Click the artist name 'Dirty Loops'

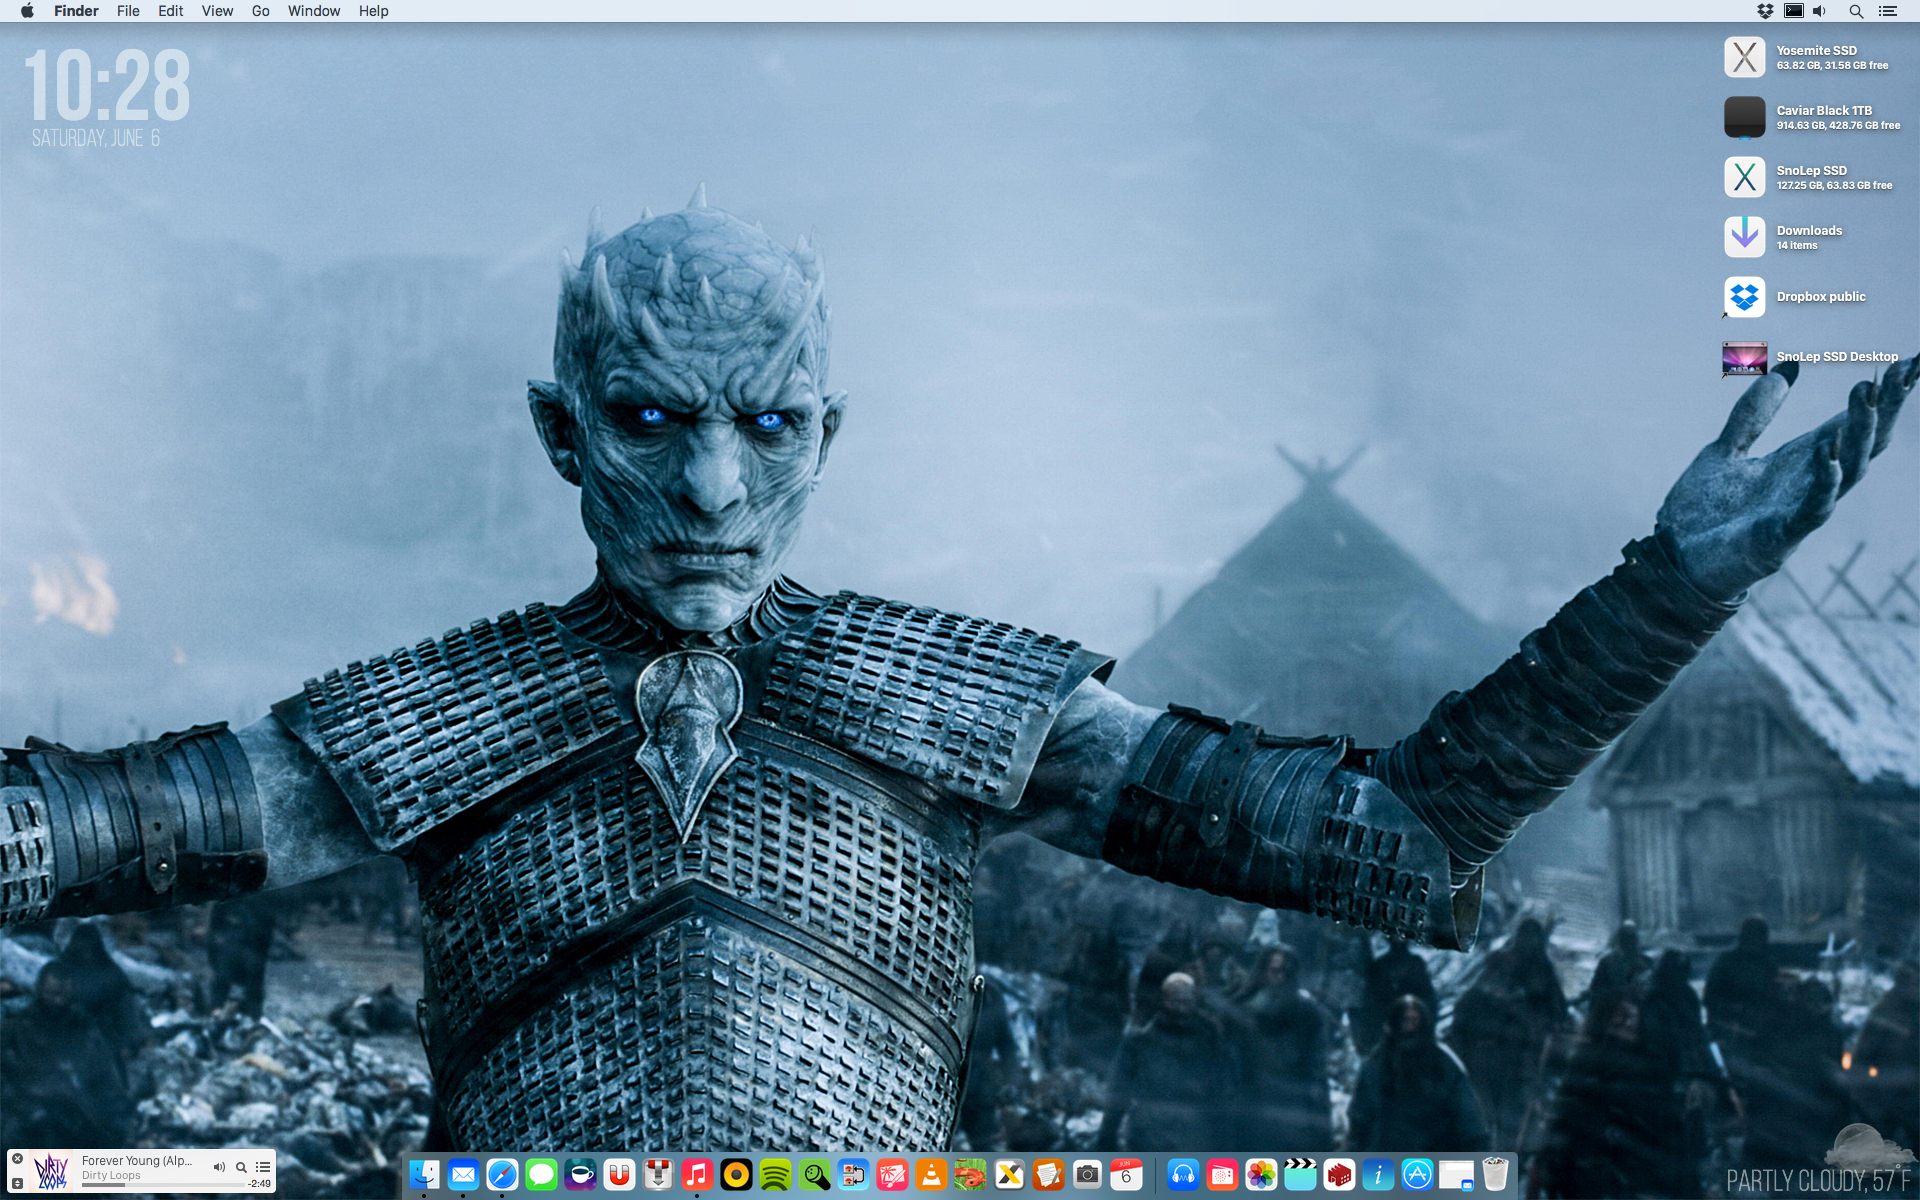coord(111,1176)
